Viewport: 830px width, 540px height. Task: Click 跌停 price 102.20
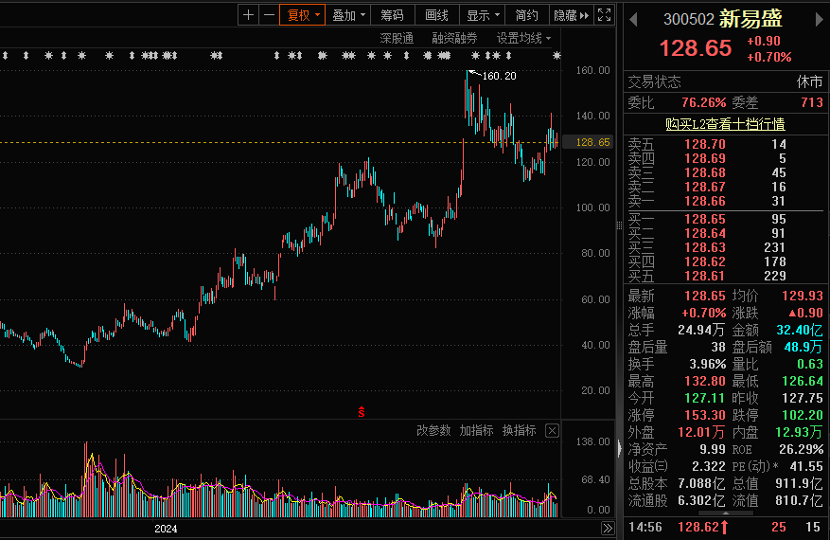click(802, 415)
